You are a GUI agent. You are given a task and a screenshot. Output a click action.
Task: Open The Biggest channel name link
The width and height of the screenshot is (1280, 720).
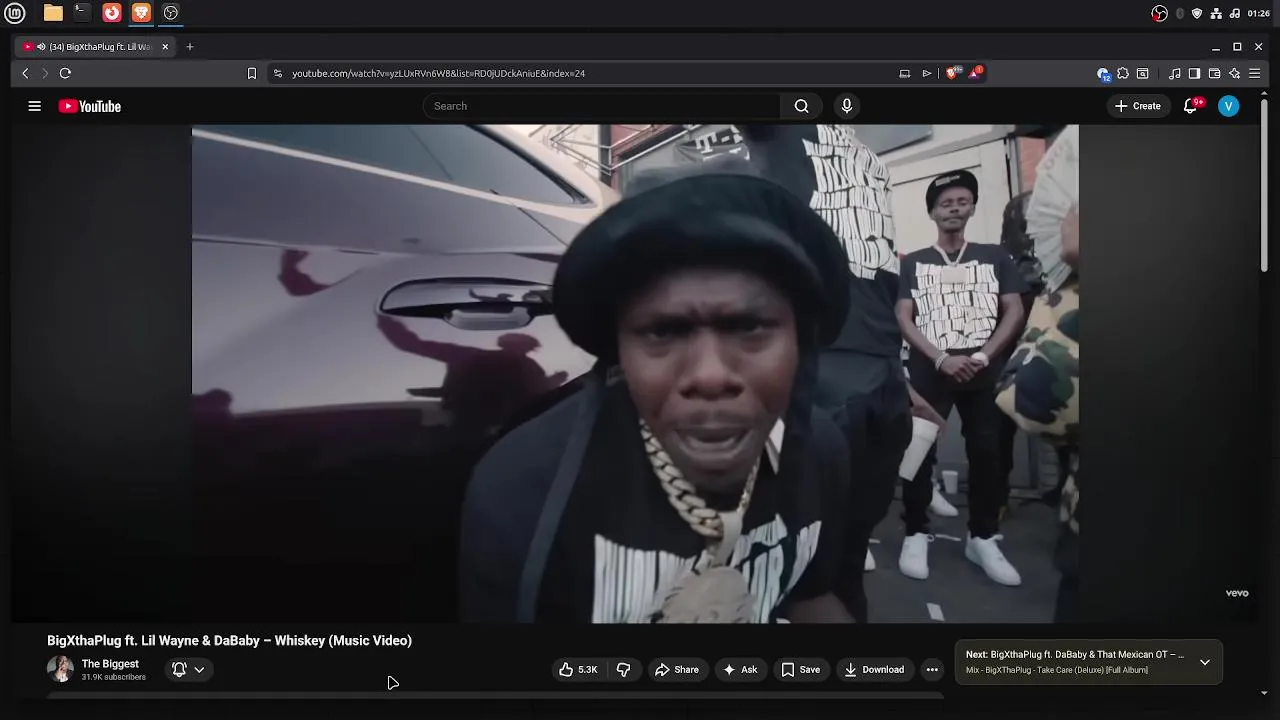[110, 664]
